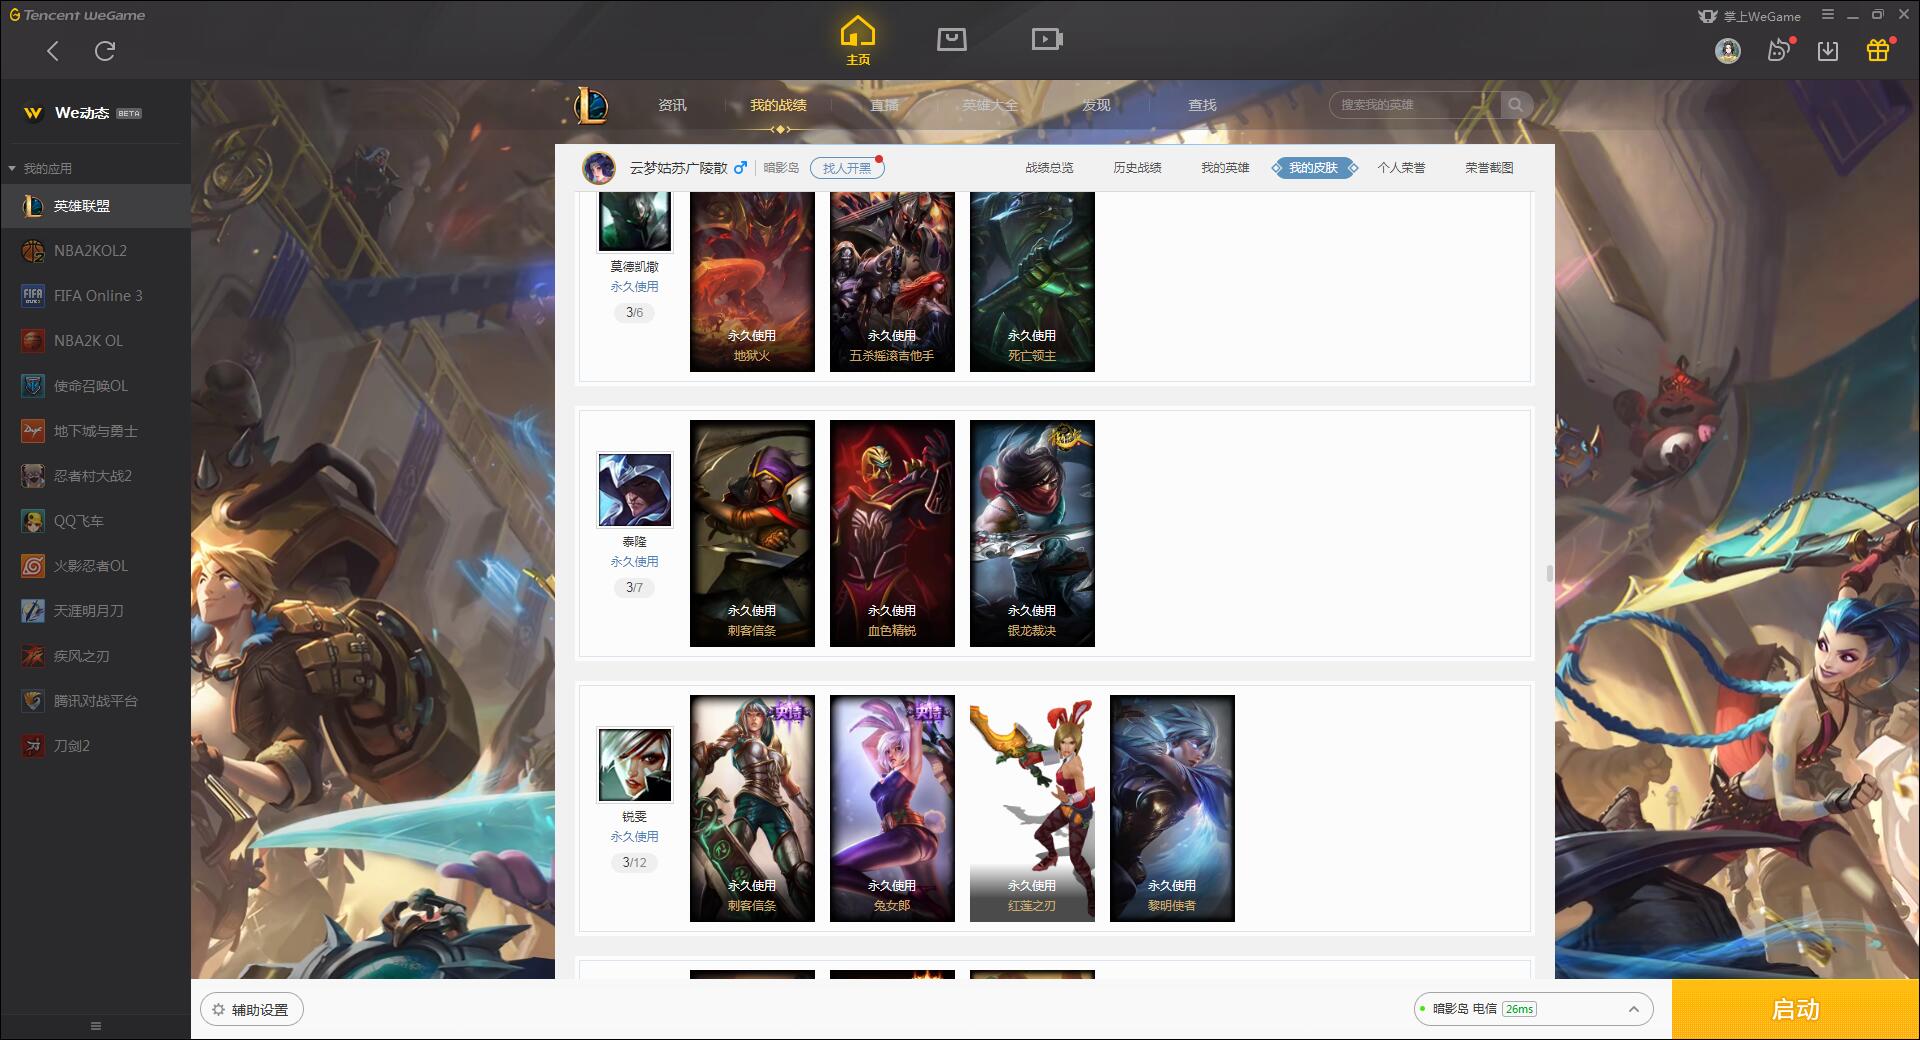Screen dimensions: 1920x1040
Task: Click the 启动 launch button
Action: click(x=1796, y=1010)
